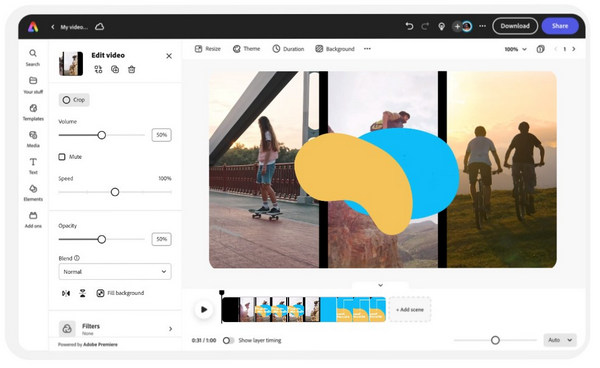Open the Blend info icon
Viewport: 600px width, 368px height.
[x=77, y=258]
